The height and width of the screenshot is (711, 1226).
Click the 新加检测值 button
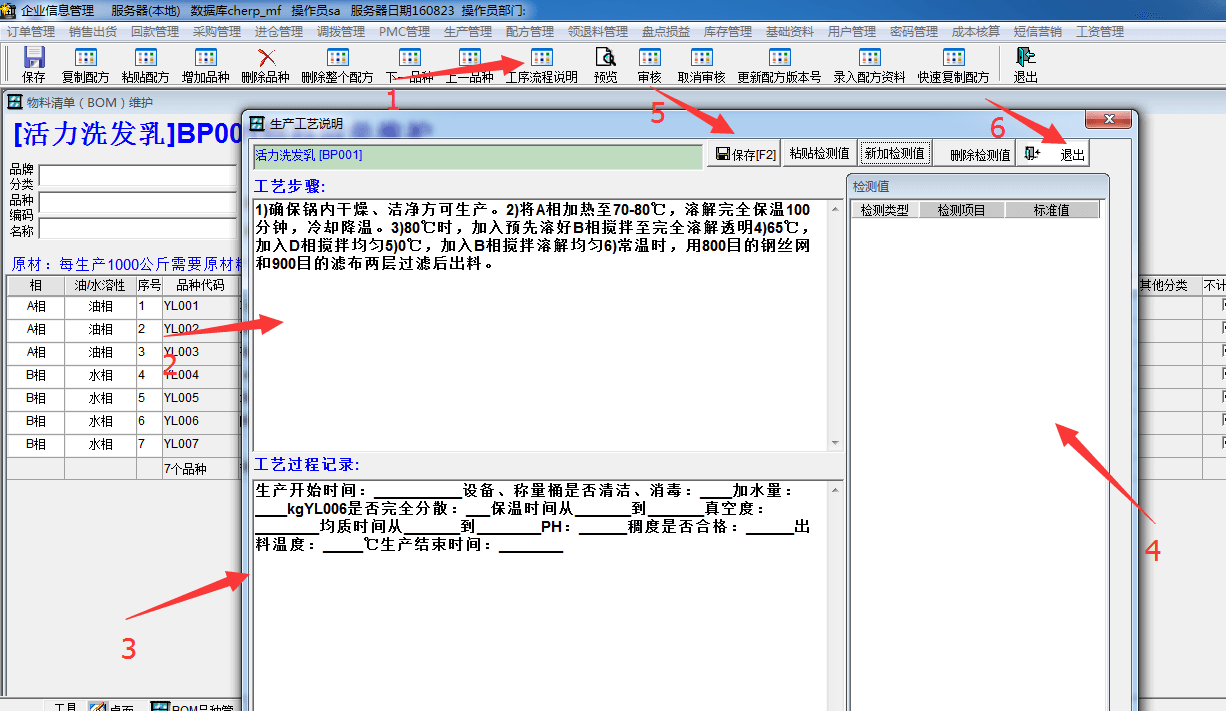point(897,154)
